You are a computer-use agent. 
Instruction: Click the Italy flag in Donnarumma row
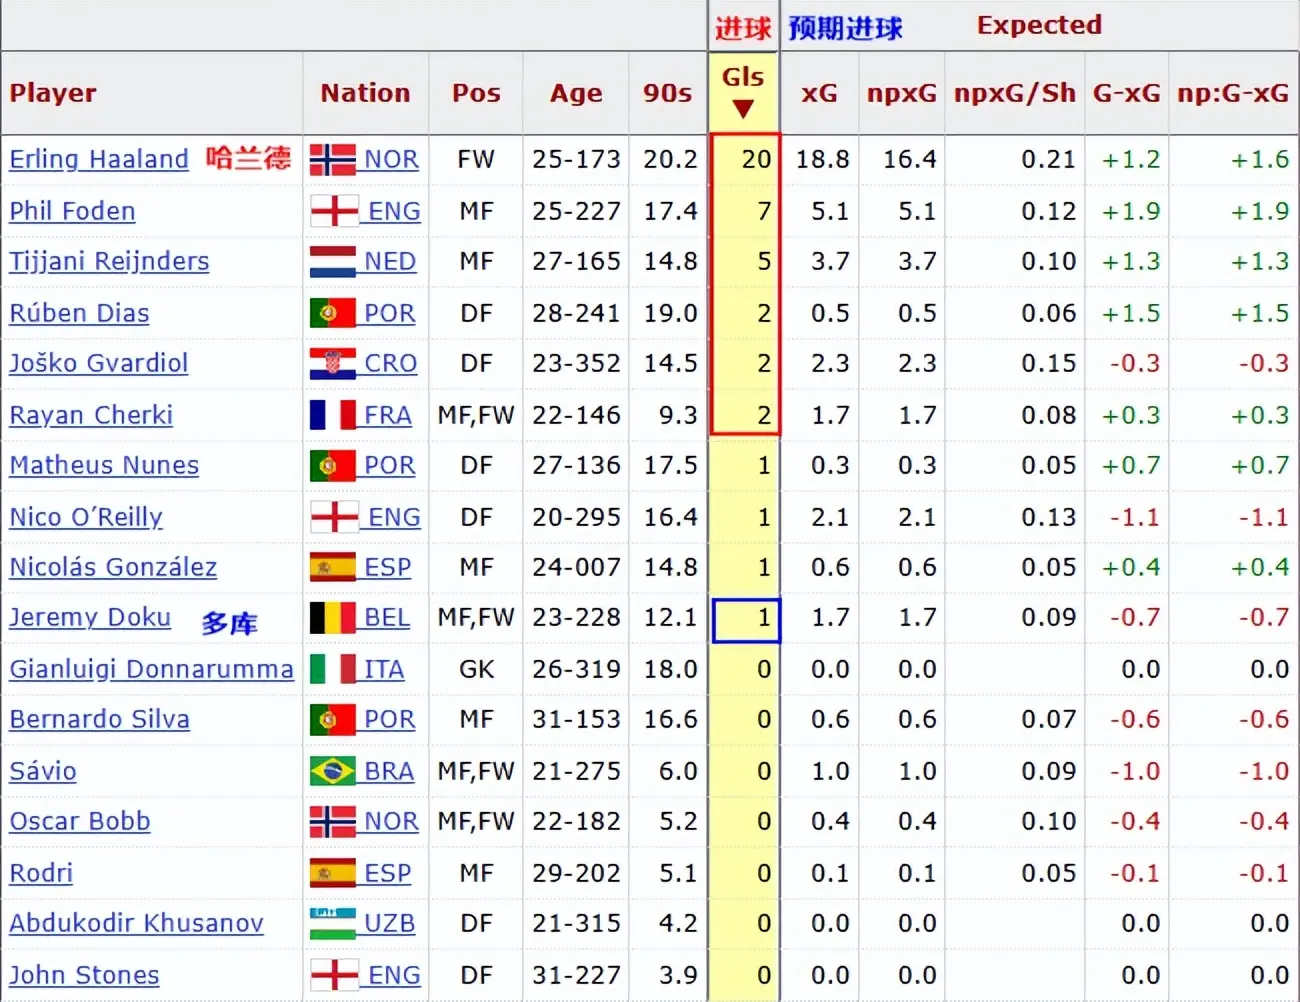[332, 669]
